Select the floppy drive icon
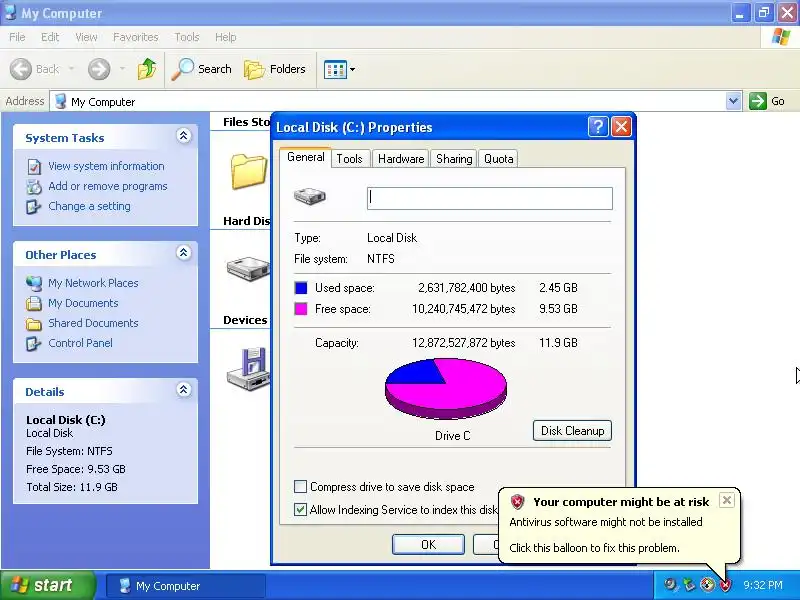The width and height of the screenshot is (800, 600). 248,369
